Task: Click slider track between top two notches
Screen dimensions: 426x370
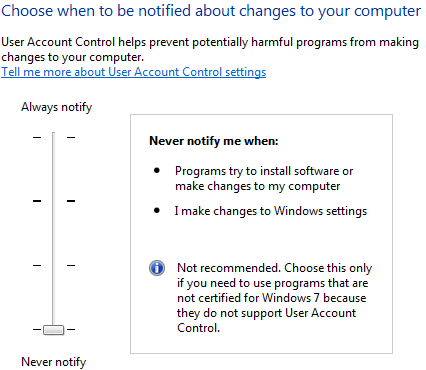Action: pyautogui.click(x=53, y=169)
